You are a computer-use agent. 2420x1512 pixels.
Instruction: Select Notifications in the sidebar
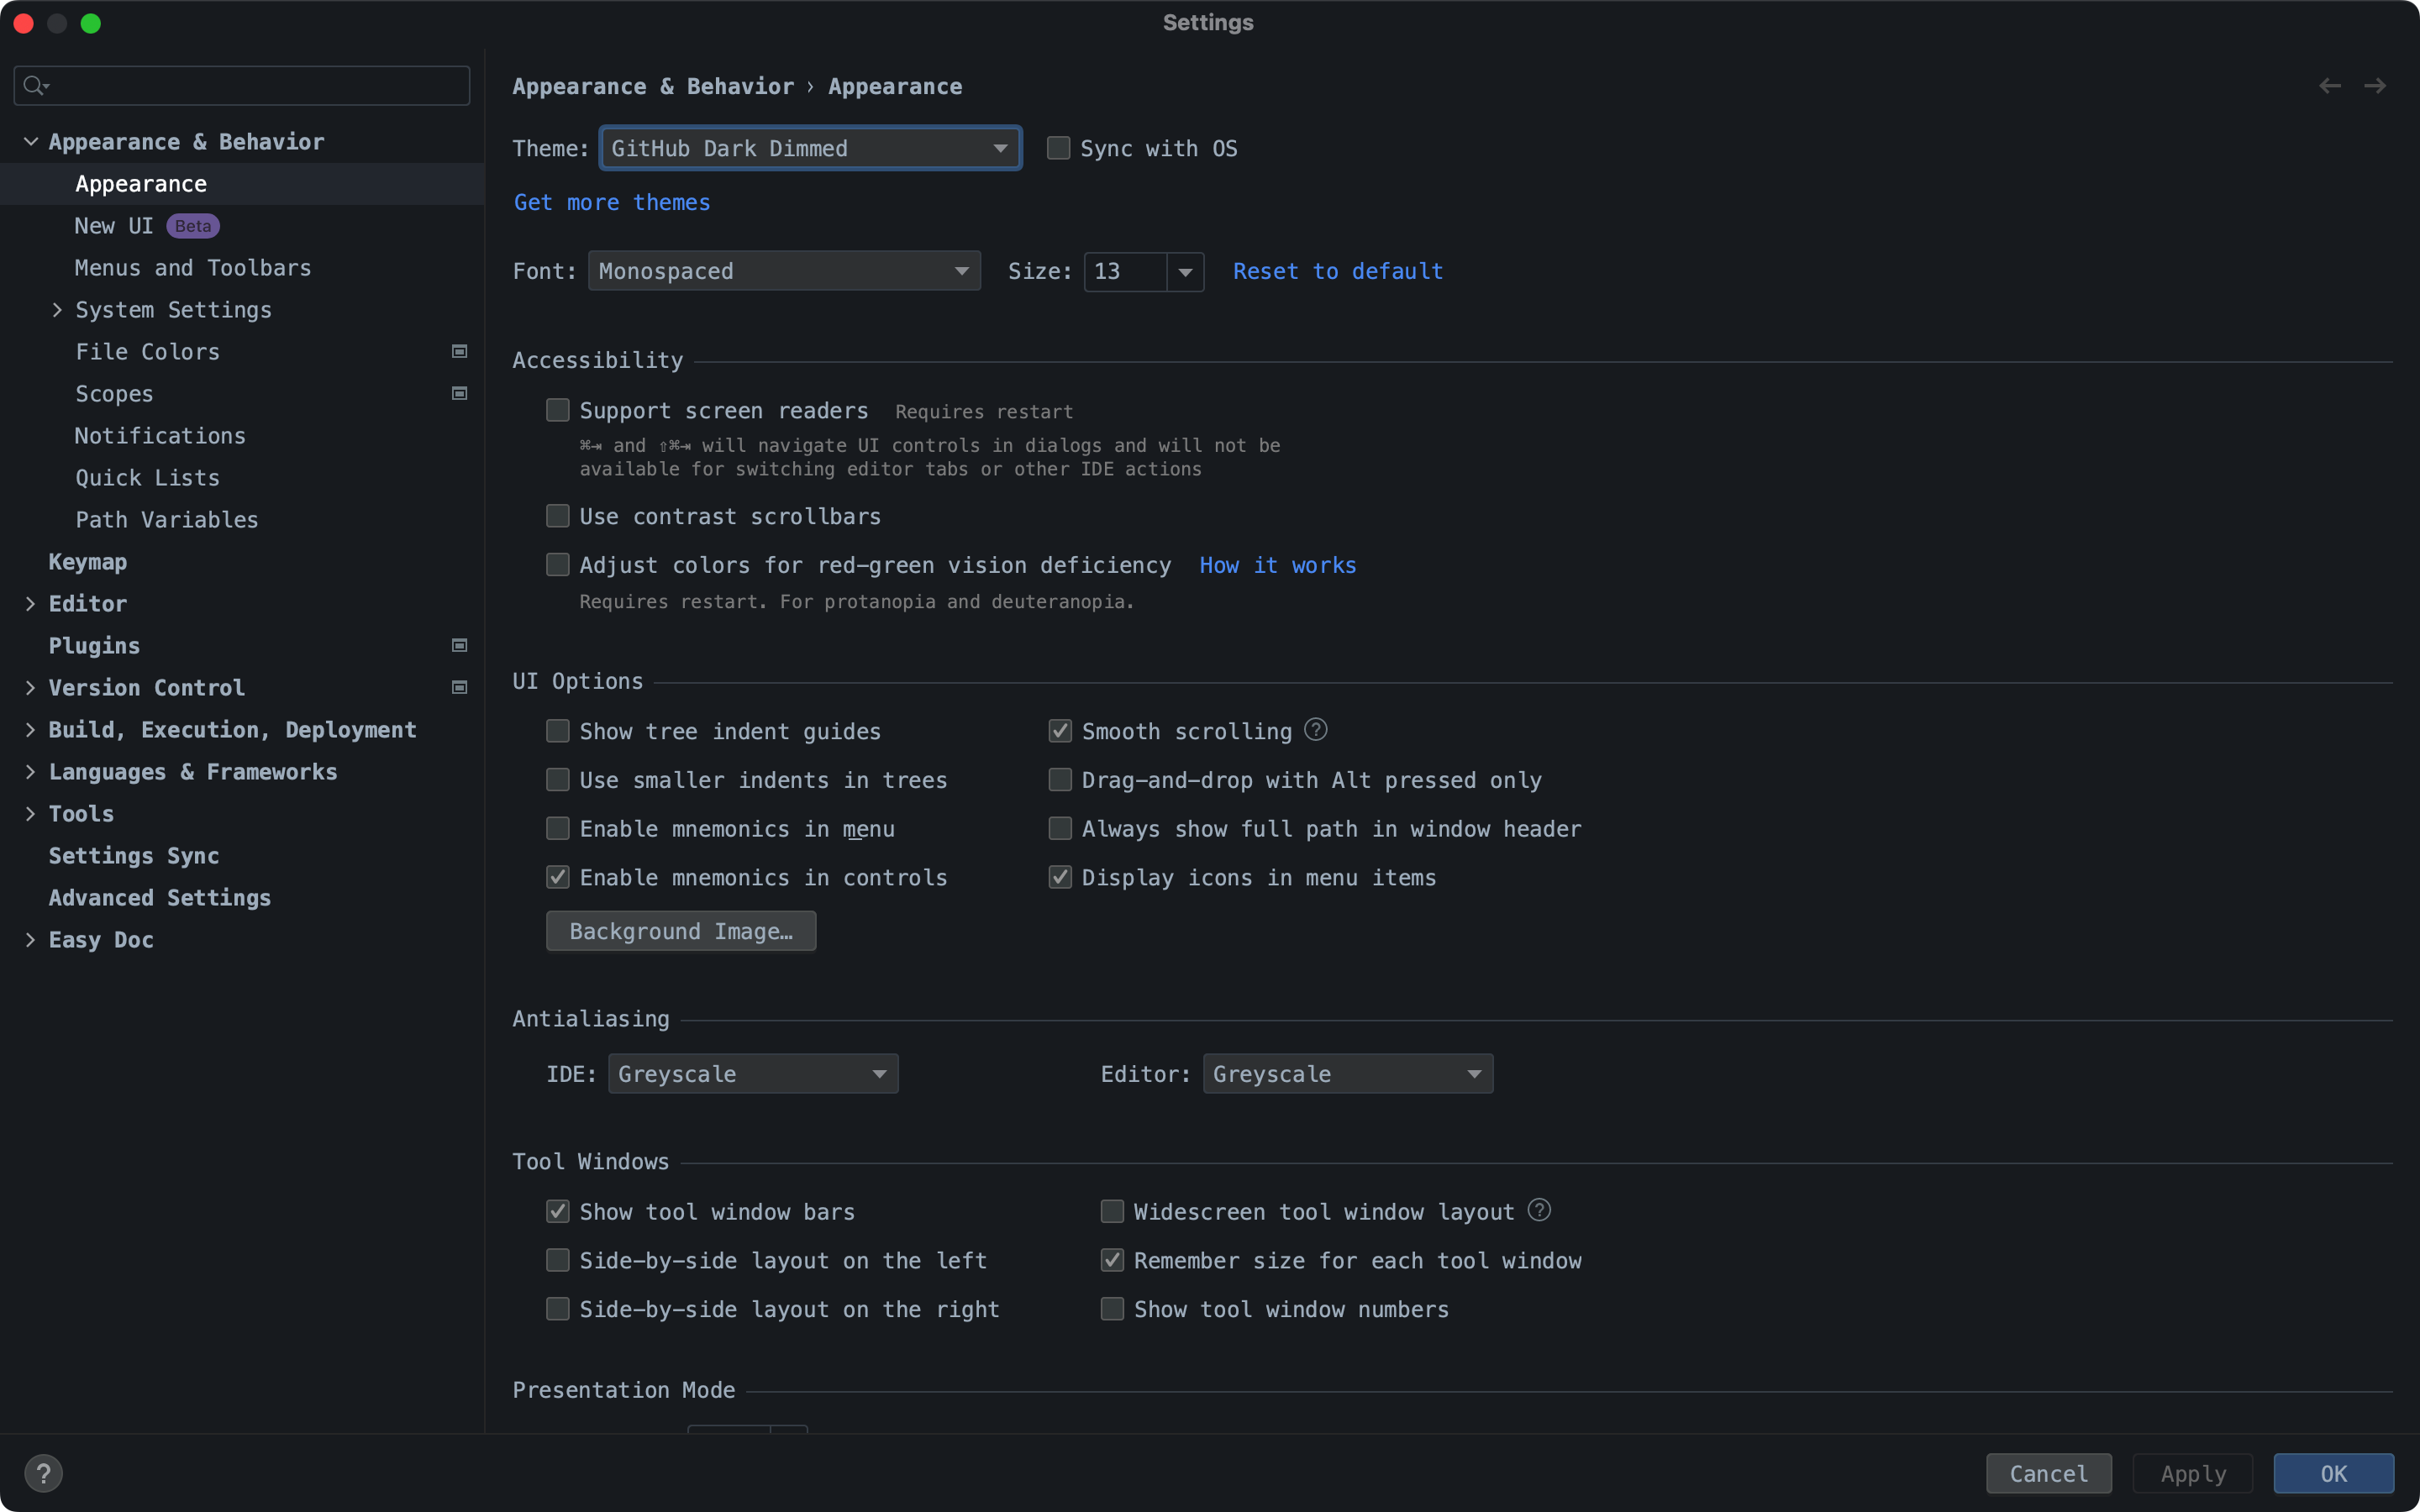(x=160, y=435)
